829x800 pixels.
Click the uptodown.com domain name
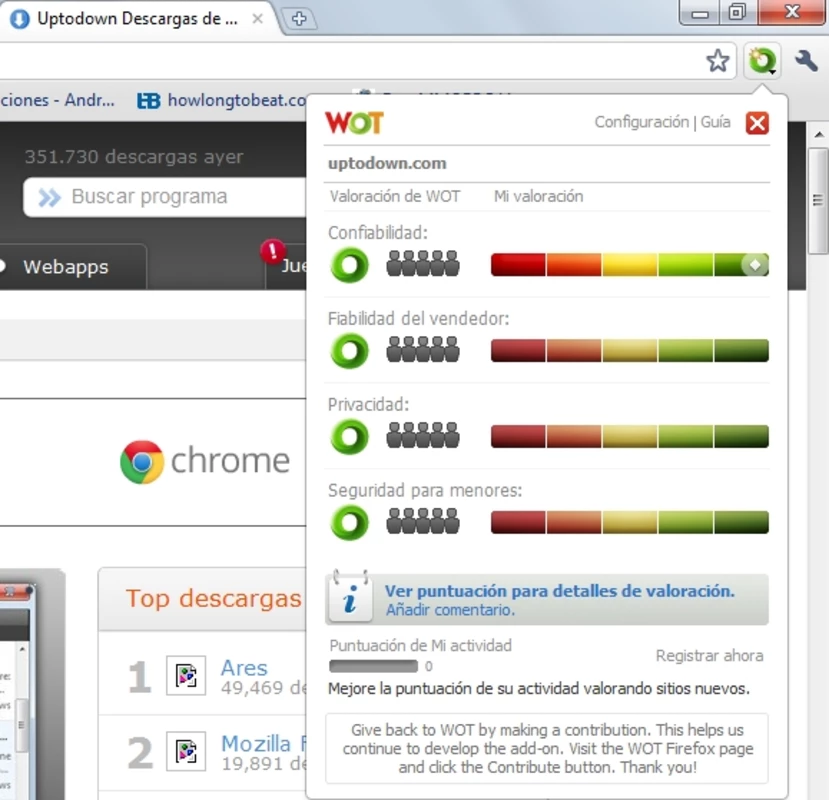pyautogui.click(x=387, y=163)
